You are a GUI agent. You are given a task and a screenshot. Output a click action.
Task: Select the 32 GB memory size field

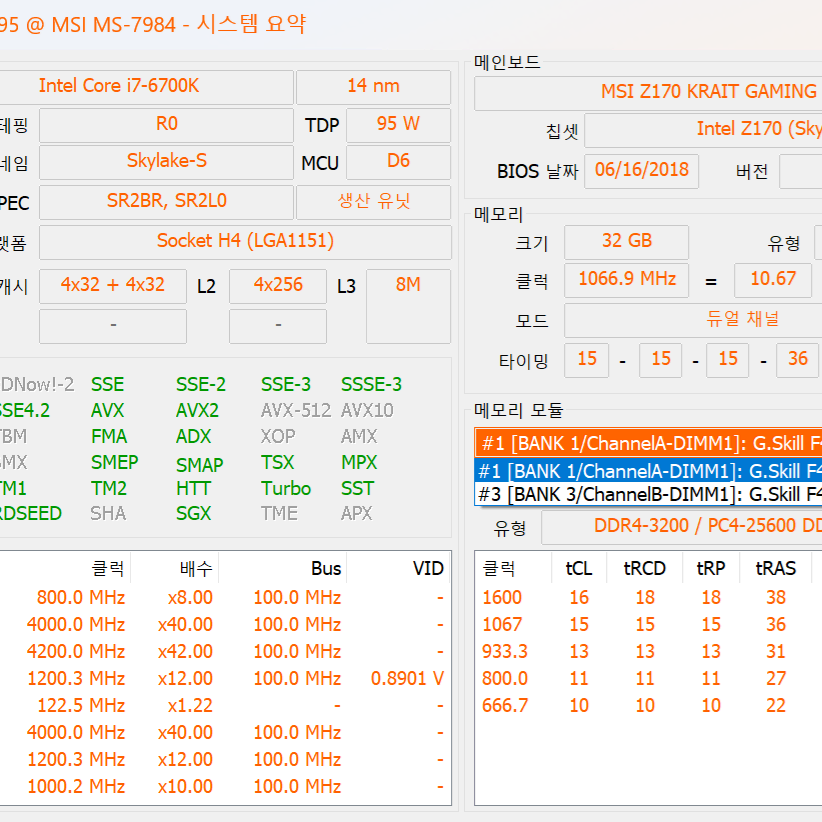coord(626,242)
